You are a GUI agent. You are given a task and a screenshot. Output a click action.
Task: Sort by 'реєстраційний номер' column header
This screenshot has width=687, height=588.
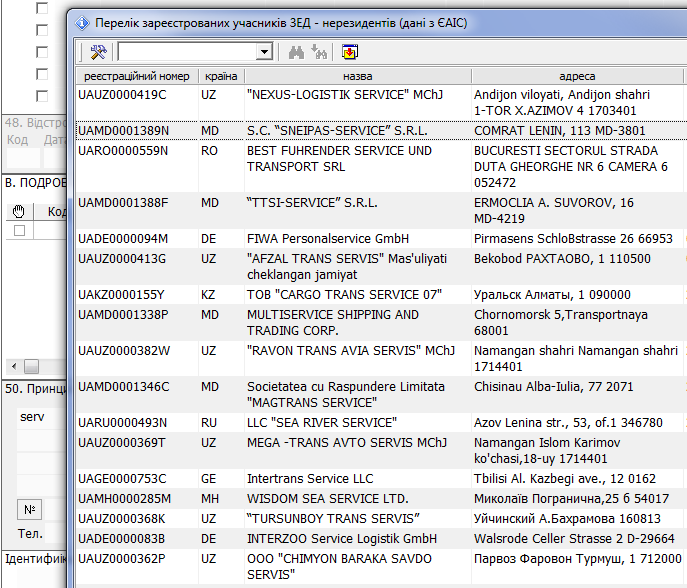pyautogui.click(x=137, y=76)
